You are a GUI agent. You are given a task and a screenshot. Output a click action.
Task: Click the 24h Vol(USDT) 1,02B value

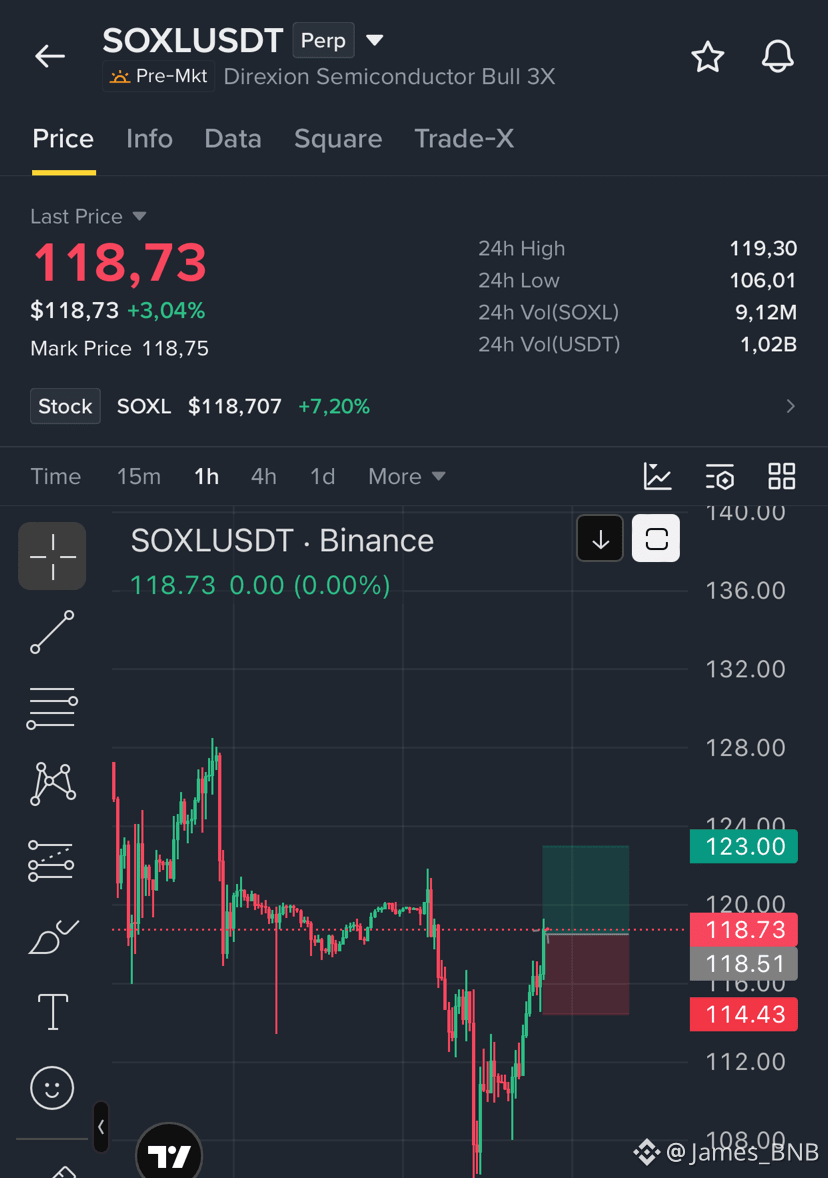pos(768,344)
